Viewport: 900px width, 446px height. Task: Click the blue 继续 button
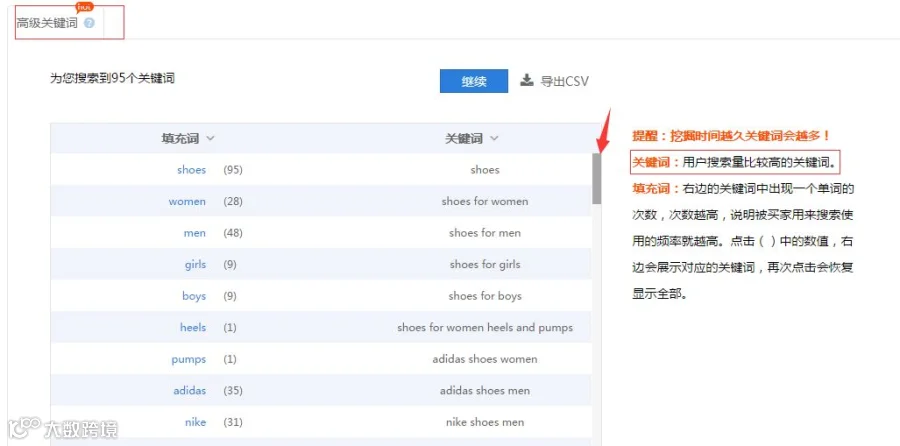[x=474, y=81]
